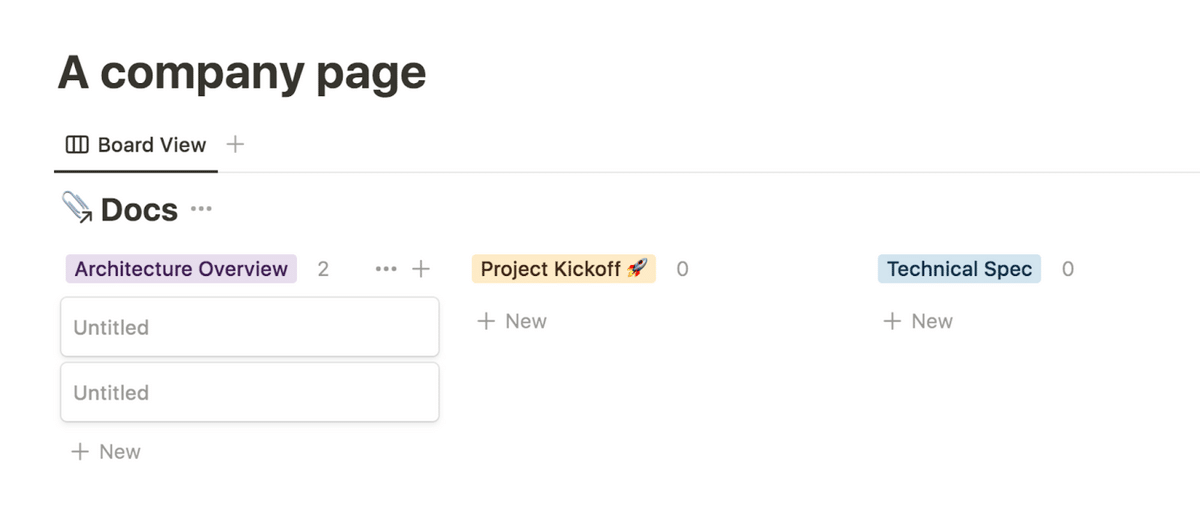
Task: Click plus icon under Technical Spec
Action: pos(892,321)
